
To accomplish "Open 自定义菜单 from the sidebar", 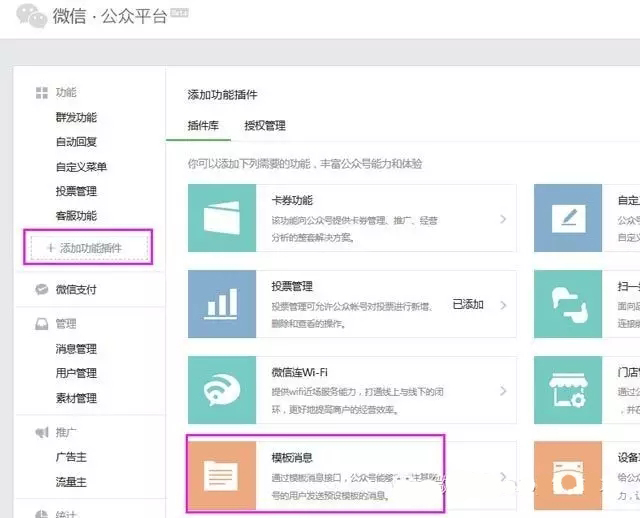I will click(x=81, y=167).
